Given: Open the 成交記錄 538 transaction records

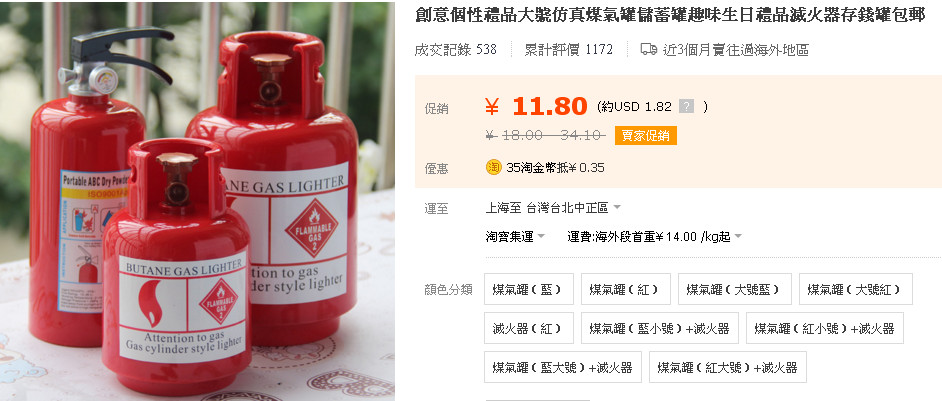Looking at the screenshot, I should coord(455,49).
